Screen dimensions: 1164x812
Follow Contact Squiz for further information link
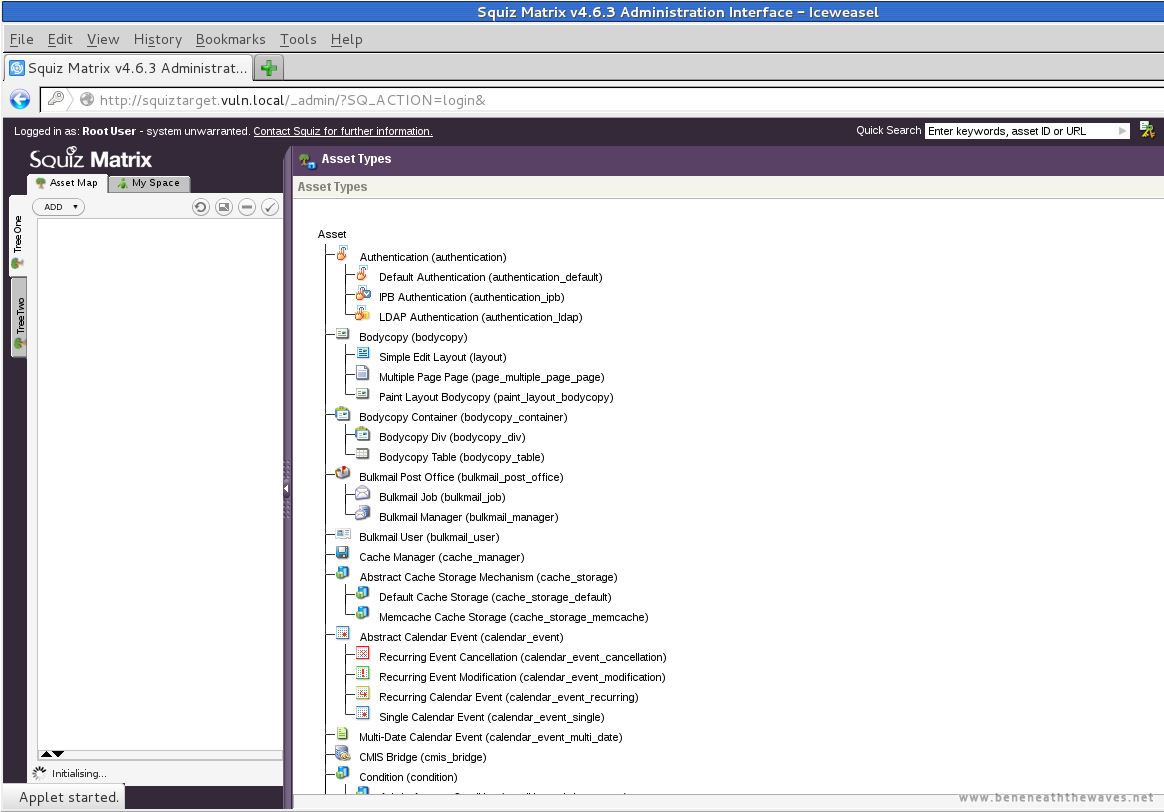pyautogui.click(x=343, y=131)
